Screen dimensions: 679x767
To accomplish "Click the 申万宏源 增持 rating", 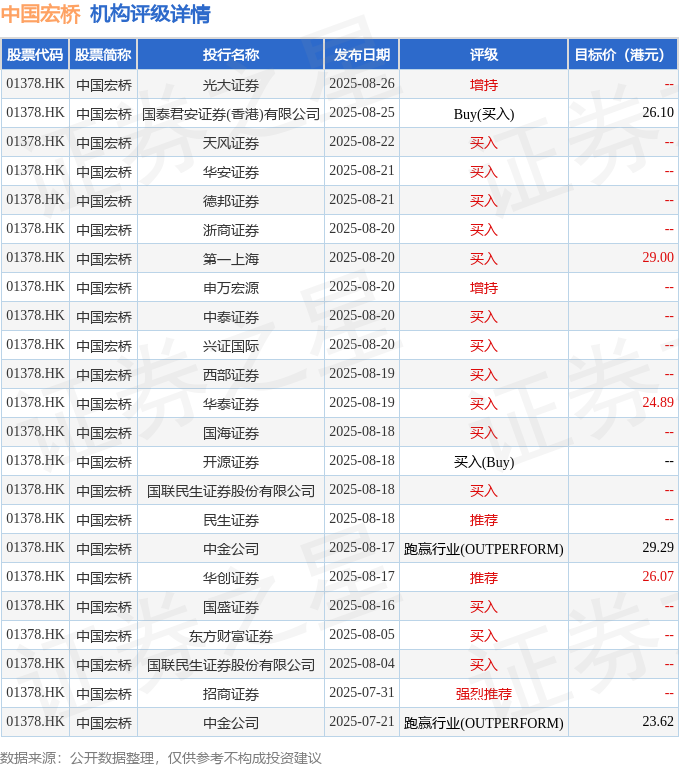I will point(484,288).
